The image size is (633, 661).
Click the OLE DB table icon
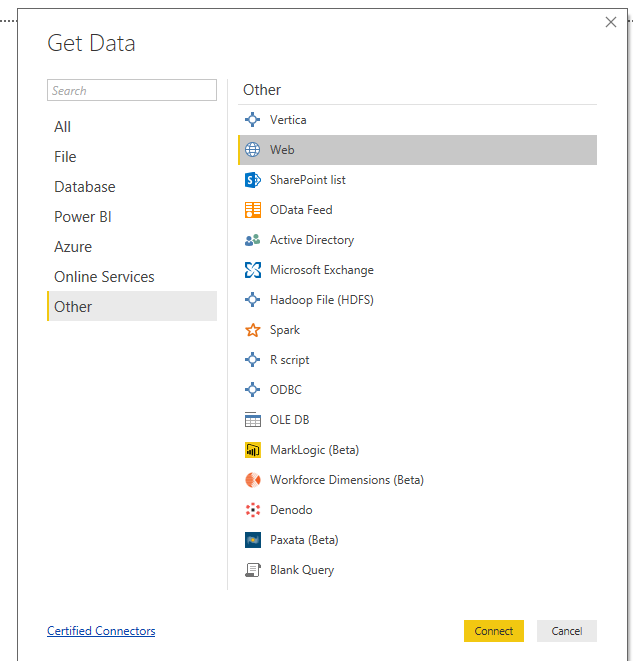252,419
